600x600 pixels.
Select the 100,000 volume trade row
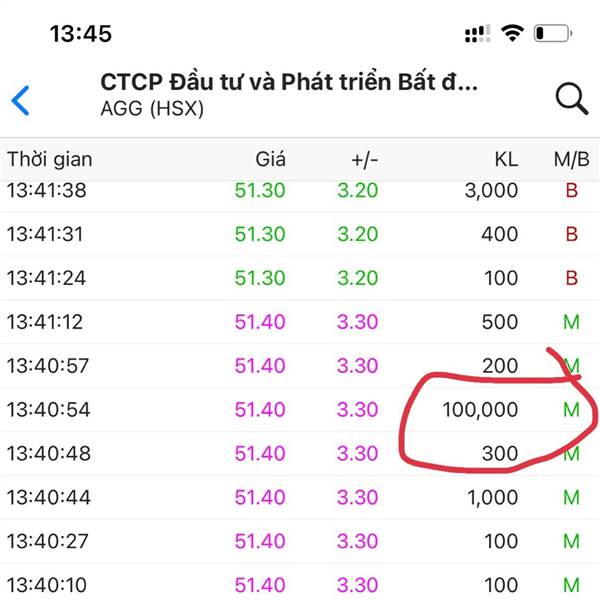click(x=300, y=409)
